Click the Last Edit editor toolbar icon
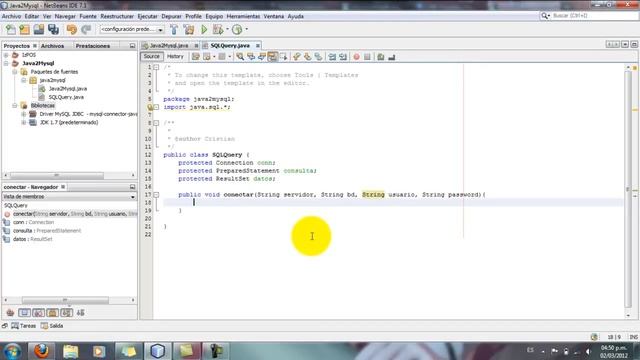Image resolution: width=640 pixels, height=360 pixels. [x=196, y=57]
